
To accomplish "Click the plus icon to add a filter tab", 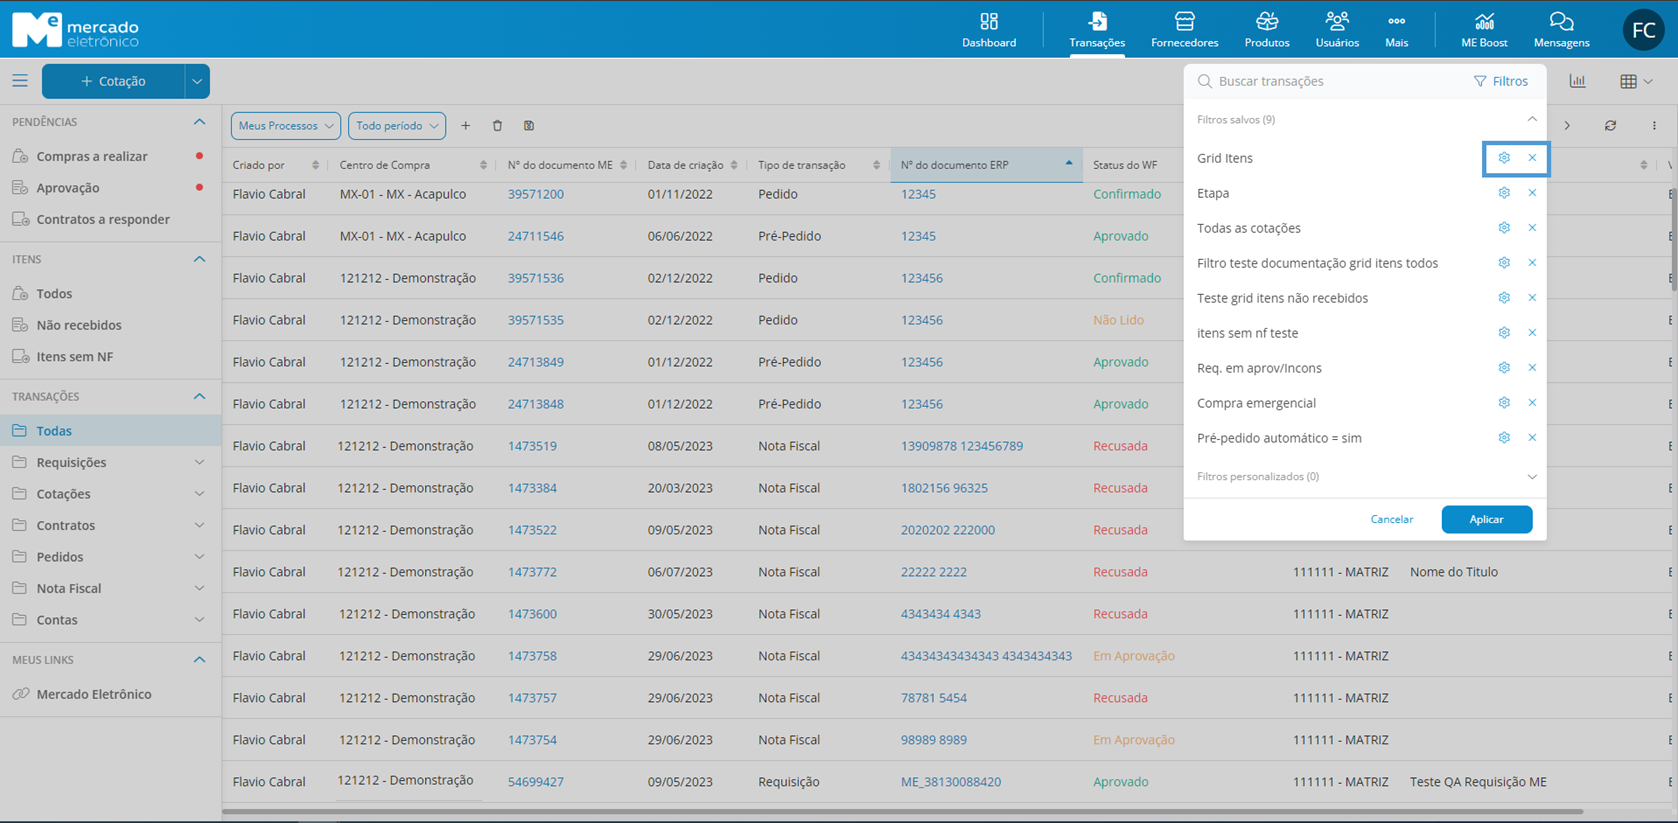I will pos(465,126).
